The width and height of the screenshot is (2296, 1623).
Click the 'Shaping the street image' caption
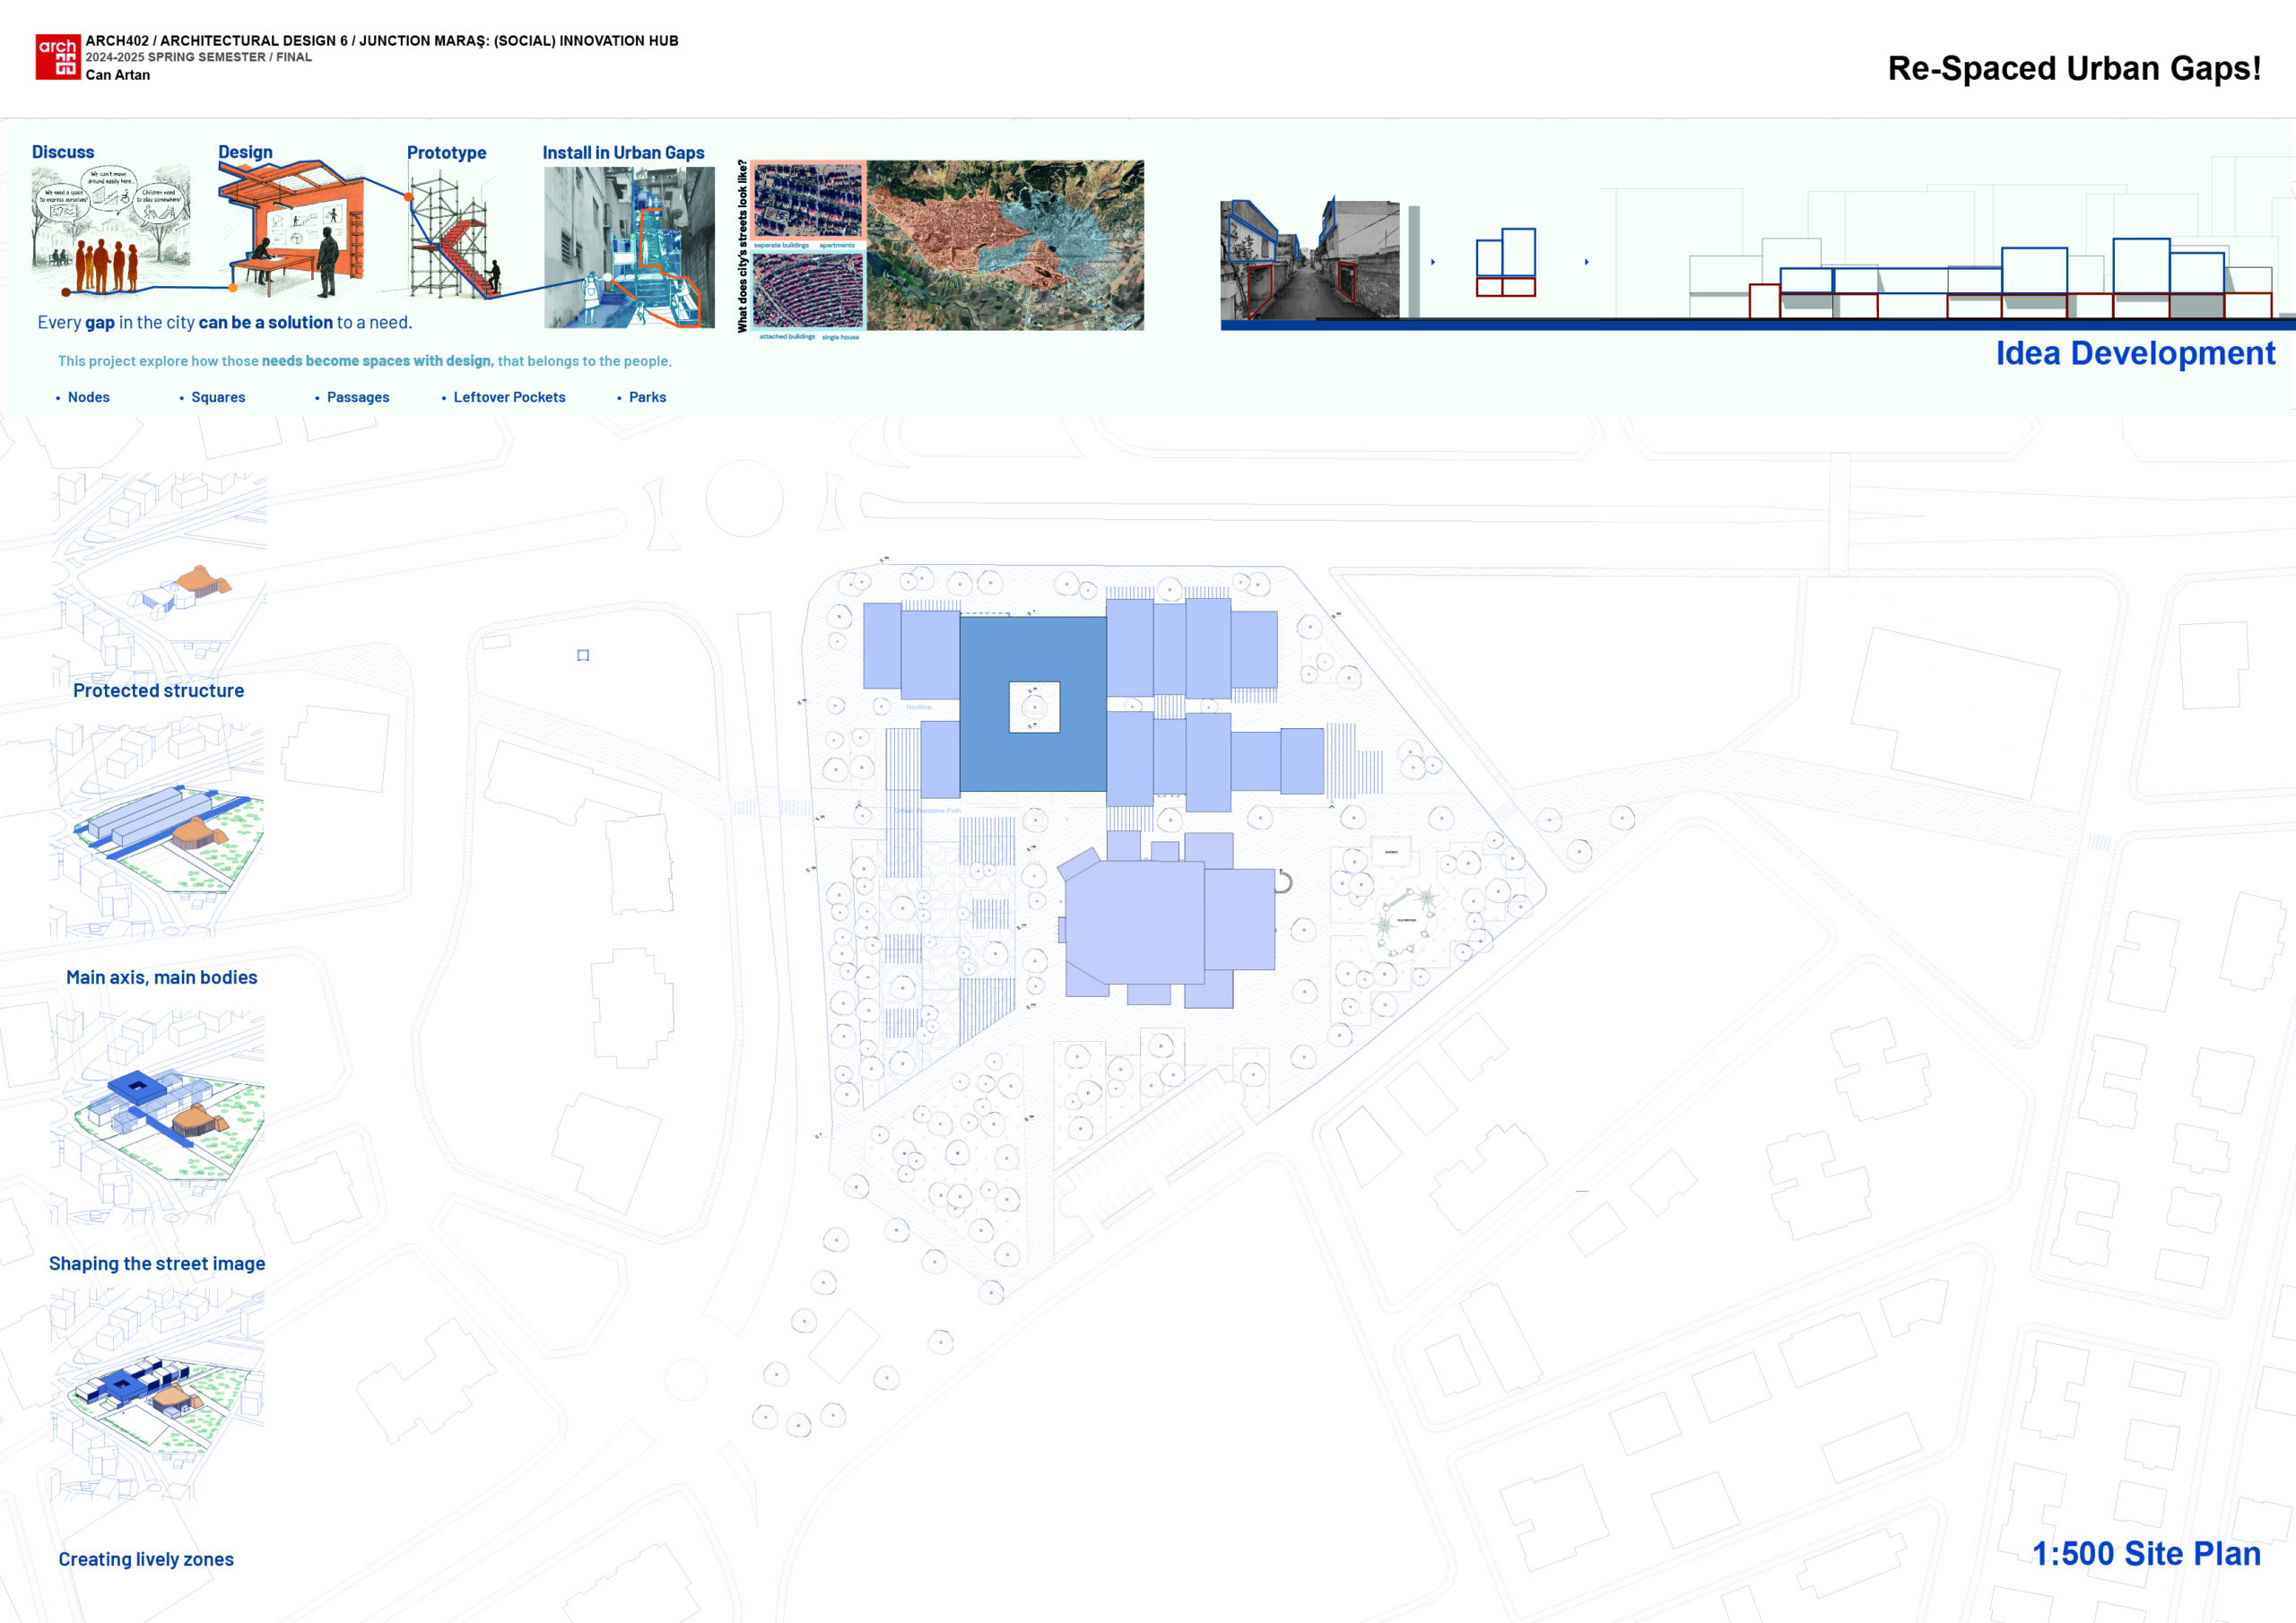[157, 1263]
